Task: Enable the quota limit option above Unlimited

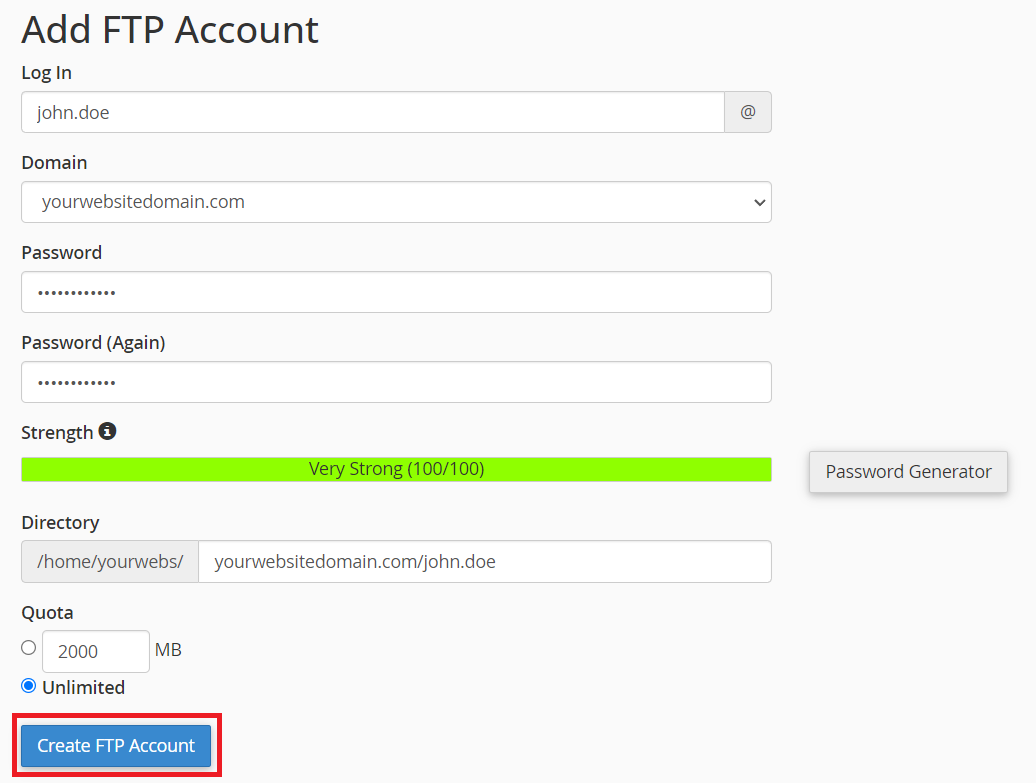Action: point(28,647)
